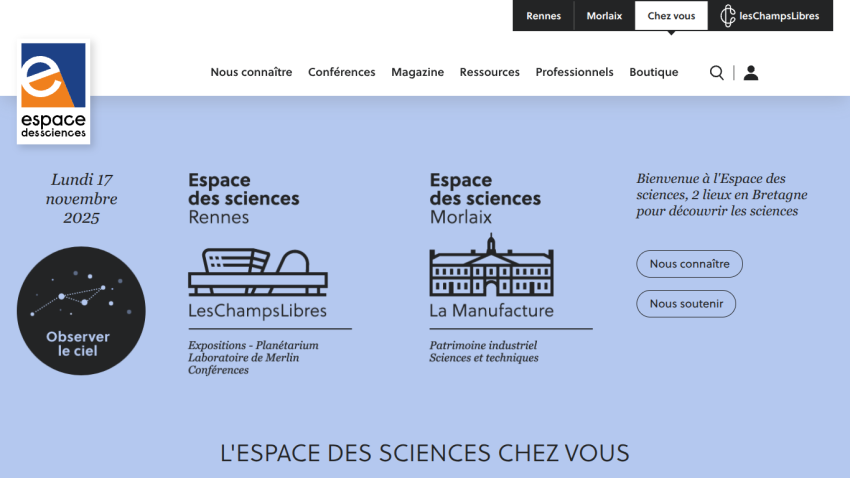Open the Observer le ciel constellation circle
This screenshot has width=850, height=478.
[x=81, y=311]
